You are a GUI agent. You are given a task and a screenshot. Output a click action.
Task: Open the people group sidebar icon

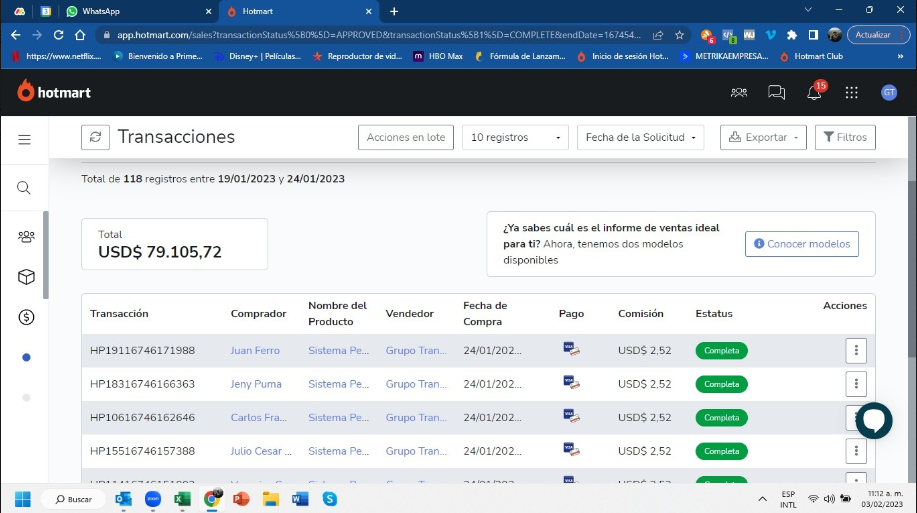coord(26,236)
